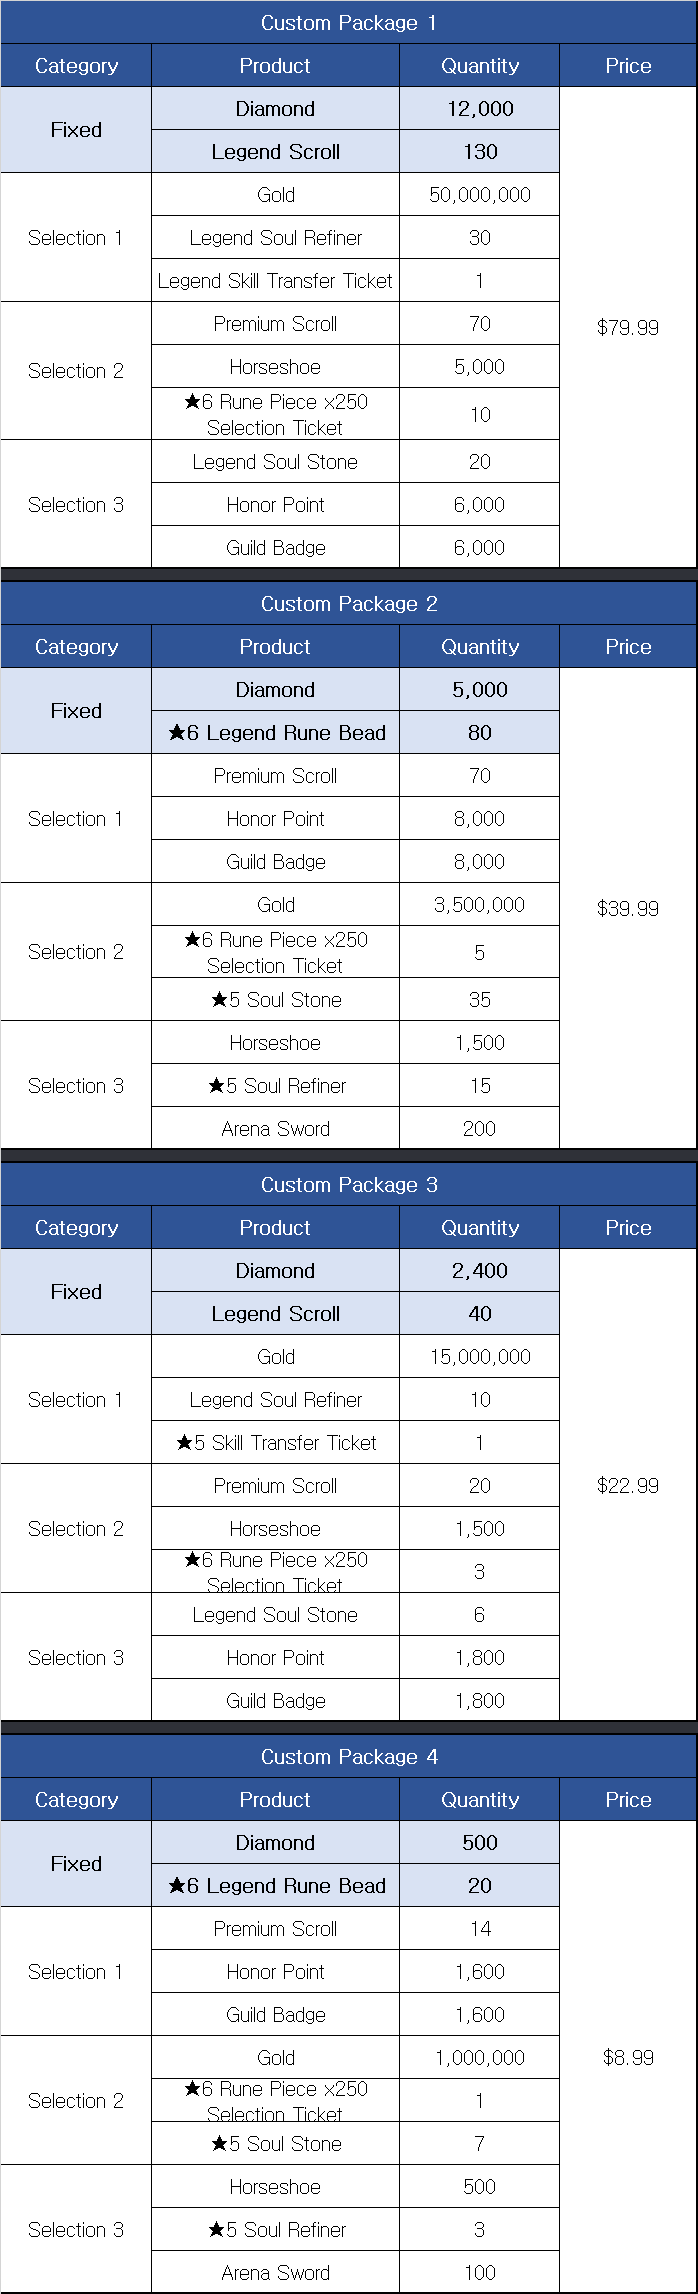This screenshot has height=2294, width=698.
Task: Click the 15,000,000 Gold quantity
Action: 480,1357
